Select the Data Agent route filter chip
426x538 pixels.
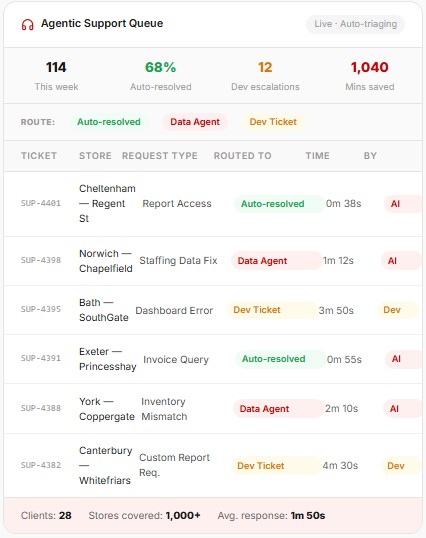point(195,122)
